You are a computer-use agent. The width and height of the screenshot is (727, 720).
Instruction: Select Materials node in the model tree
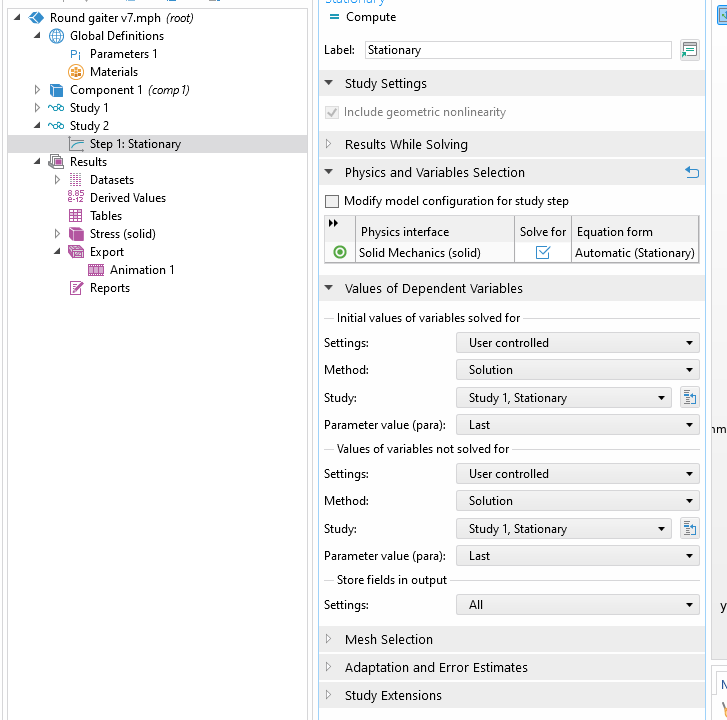pos(113,72)
